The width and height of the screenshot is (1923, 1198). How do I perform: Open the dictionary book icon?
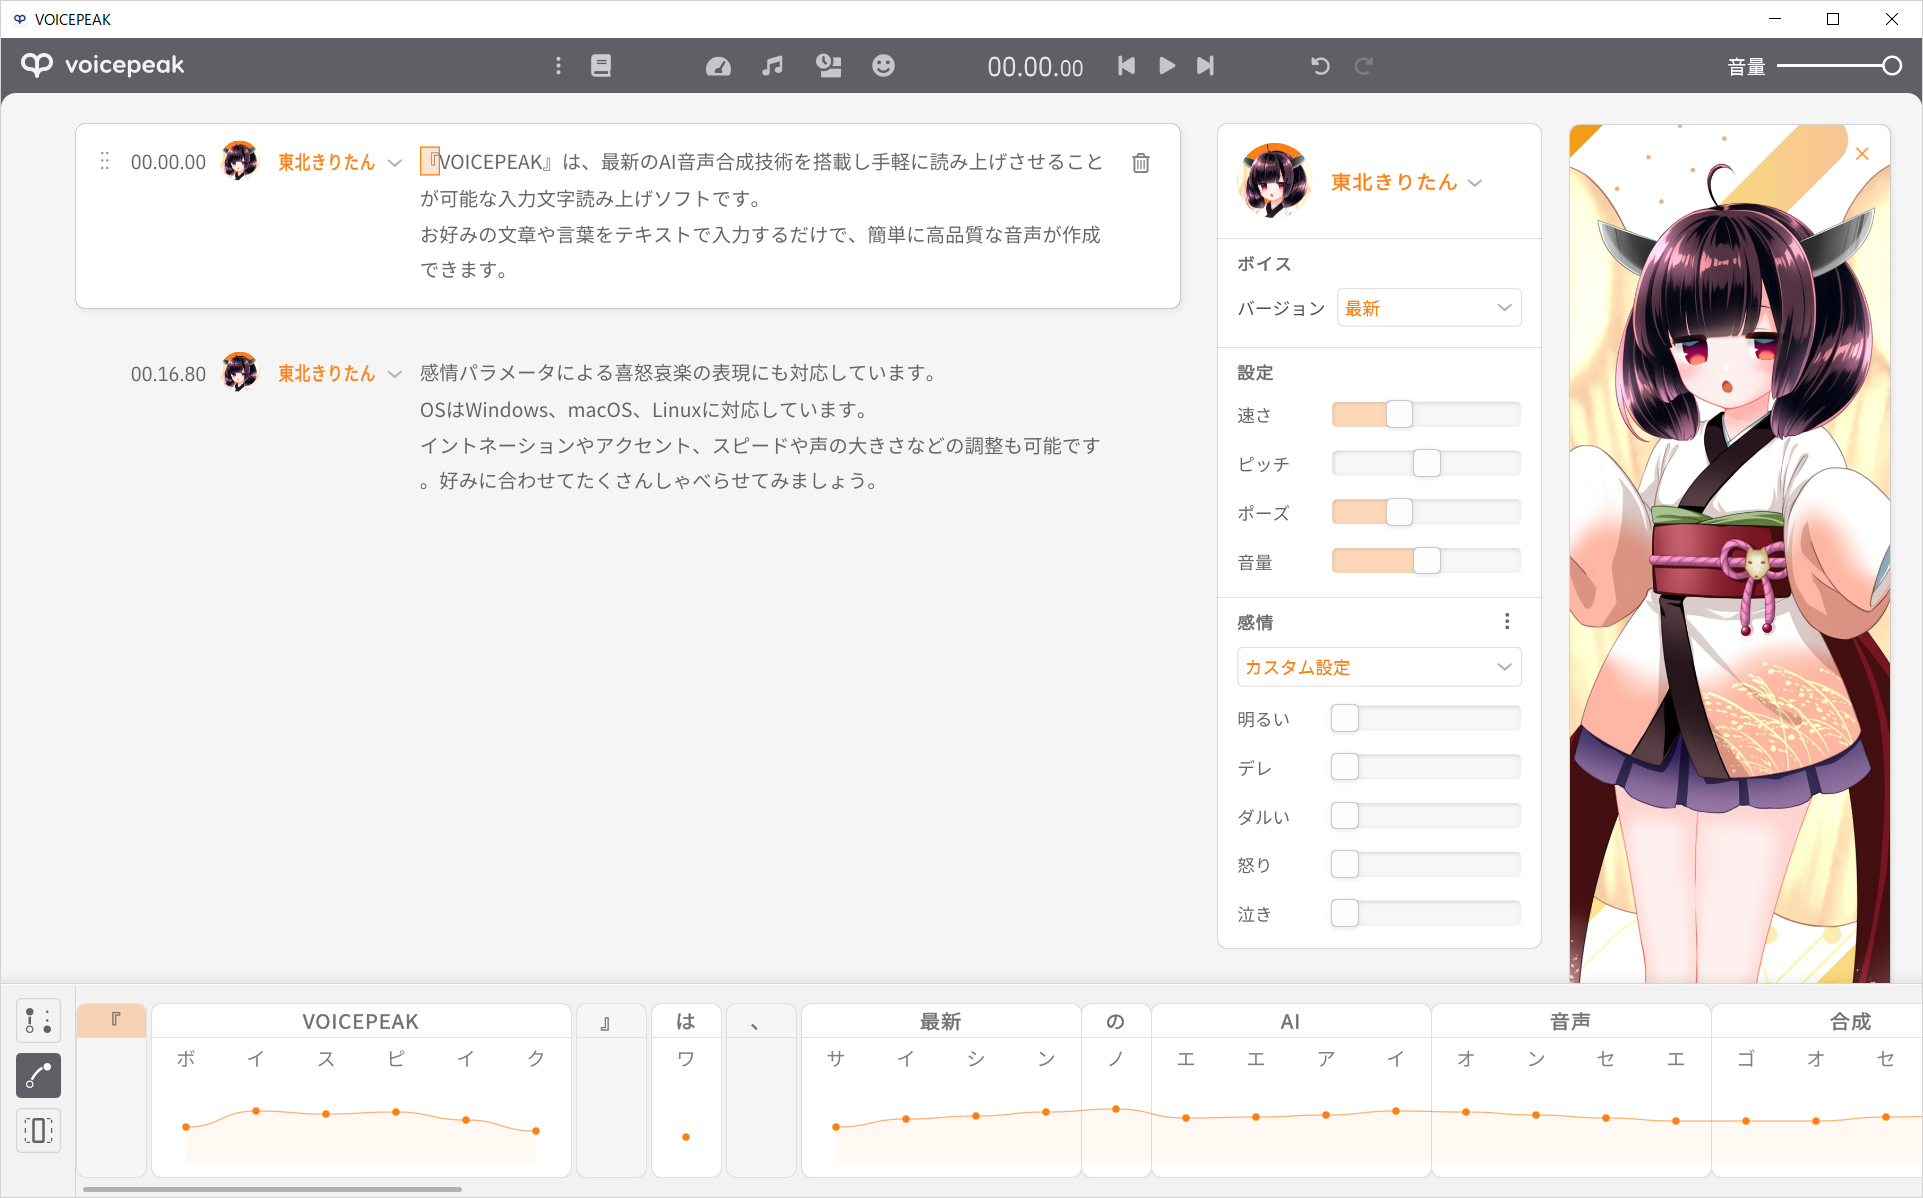pos(601,66)
